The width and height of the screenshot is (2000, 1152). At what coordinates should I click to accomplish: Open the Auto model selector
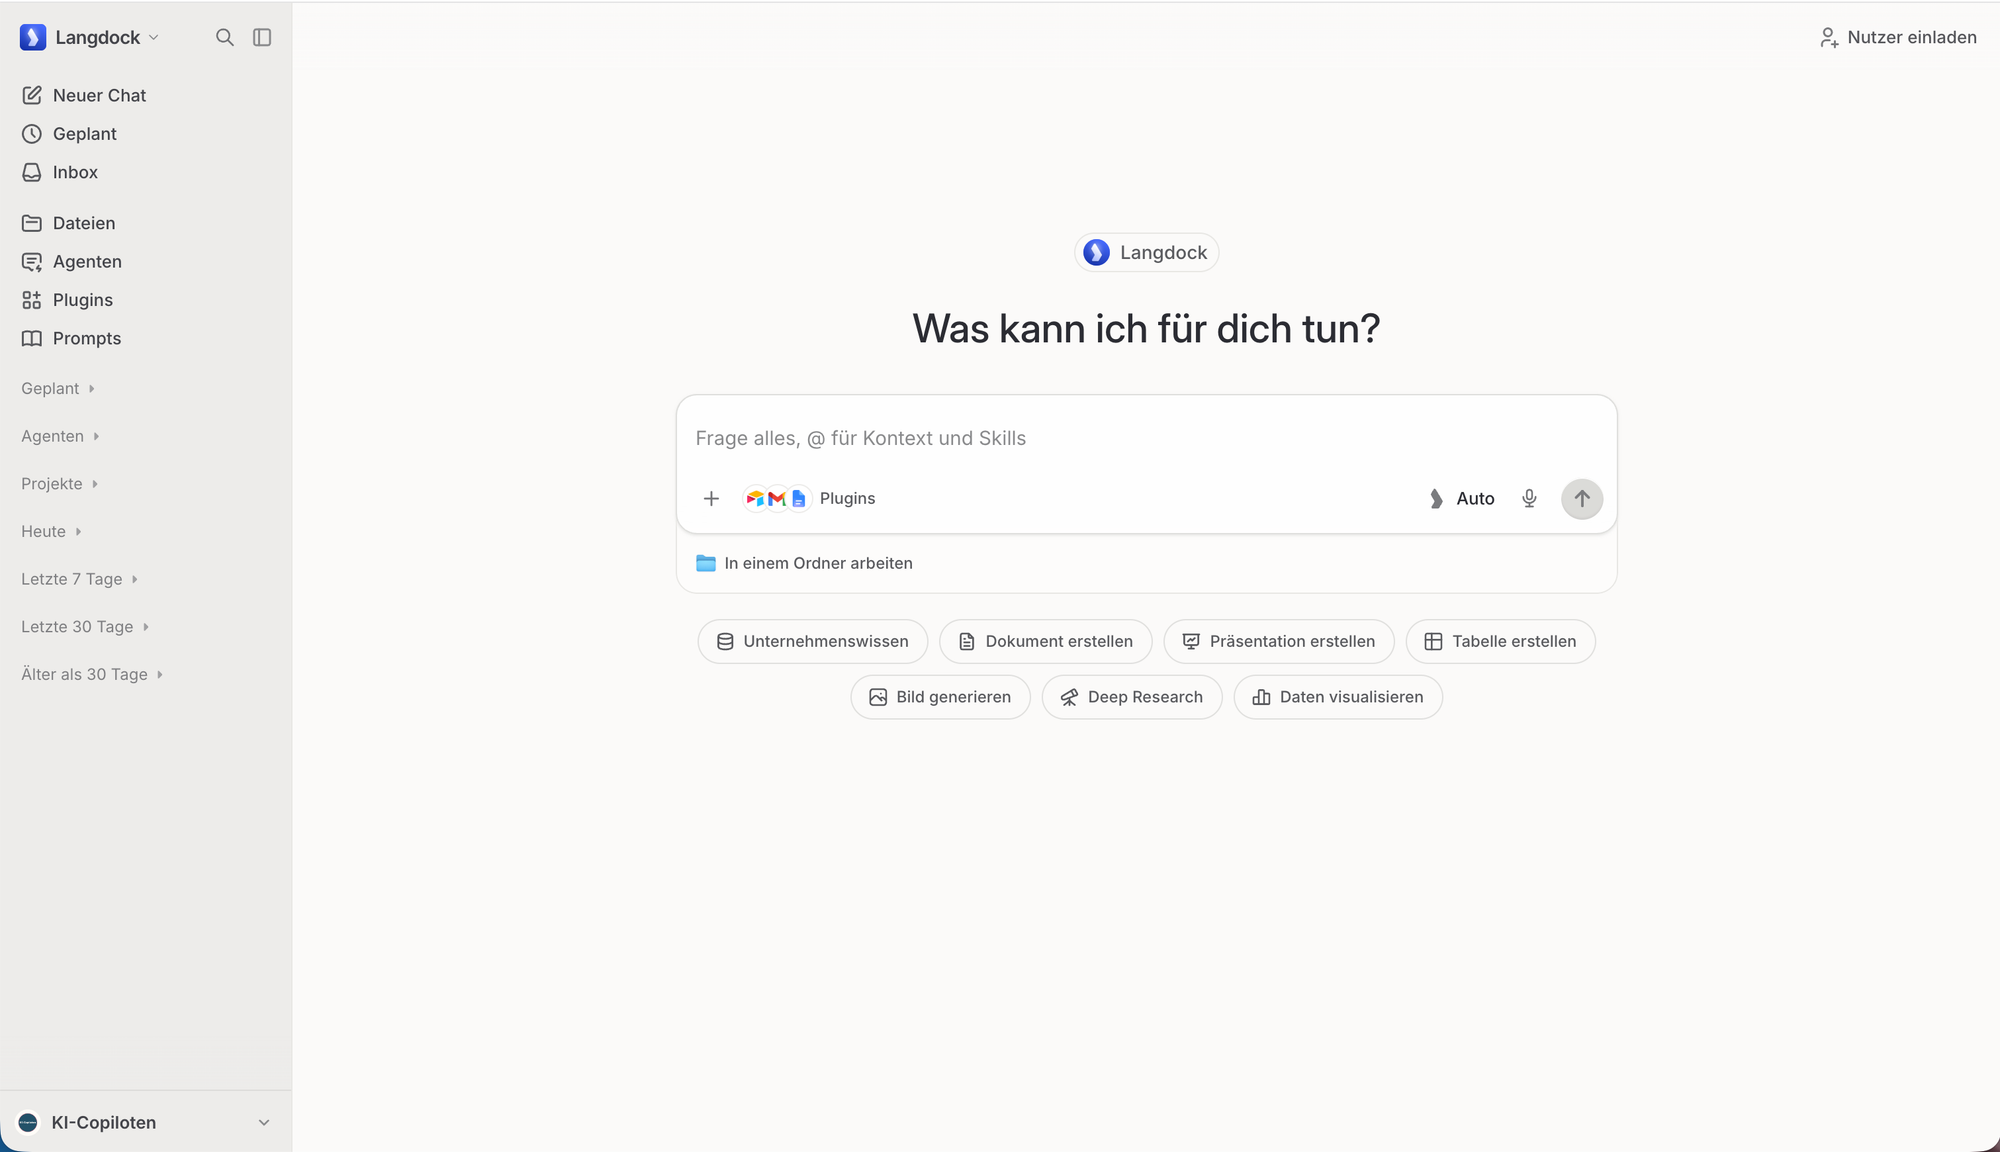pyautogui.click(x=1462, y=498)
